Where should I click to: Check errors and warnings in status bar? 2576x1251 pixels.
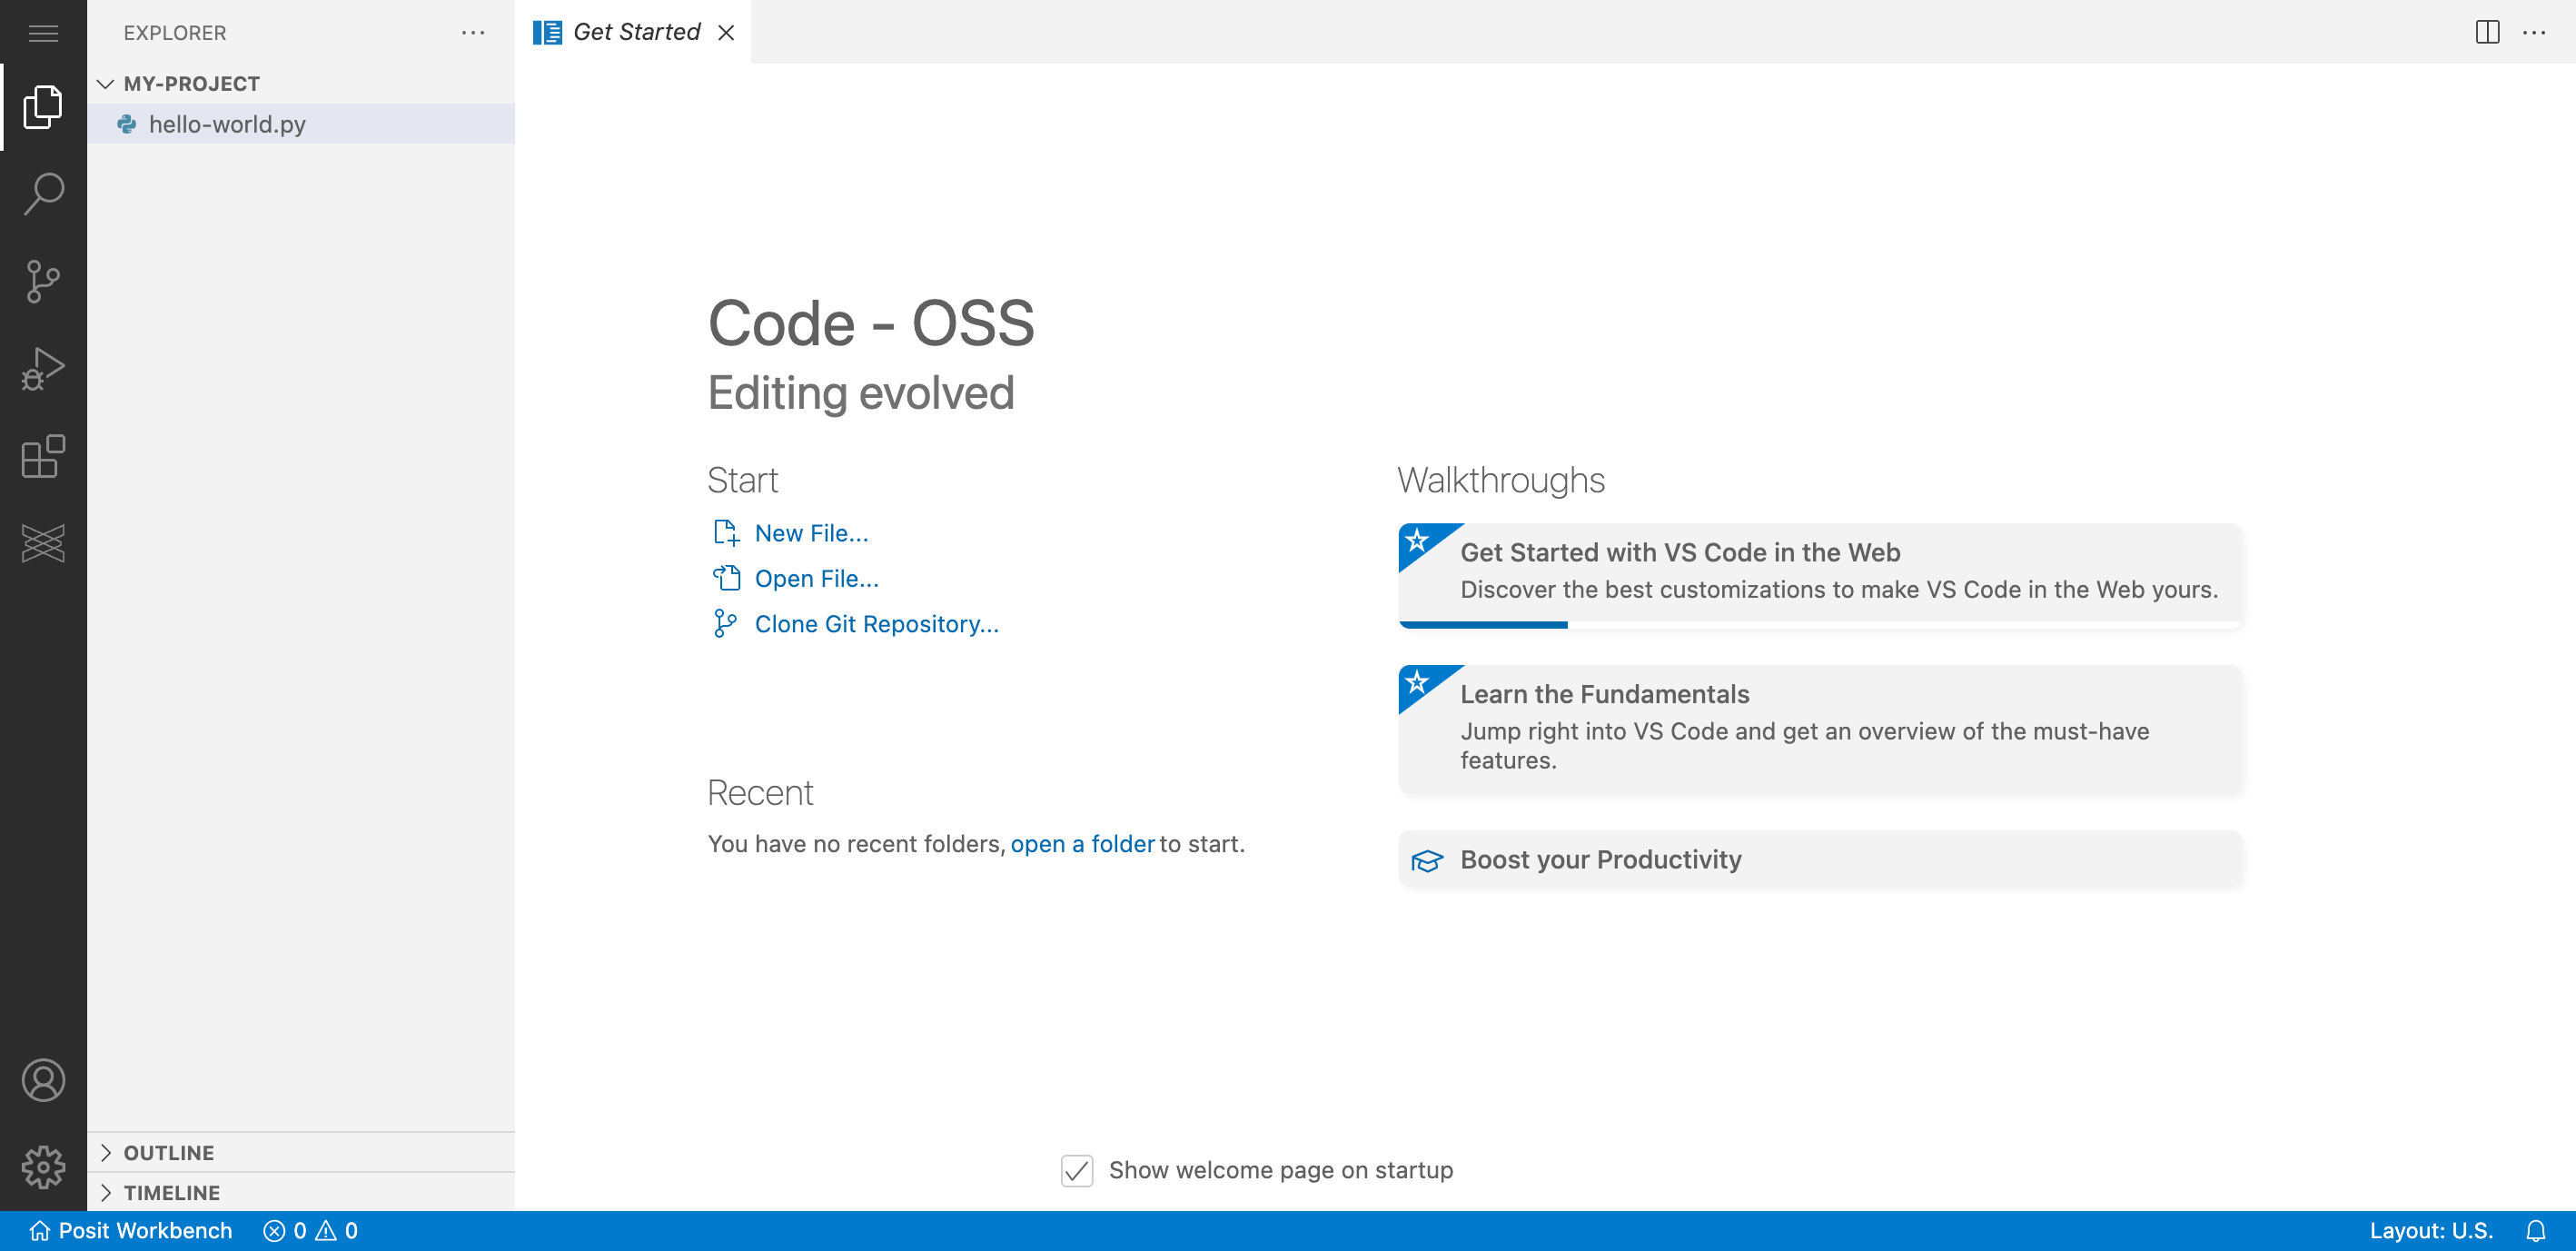(x=310, y=1230)
